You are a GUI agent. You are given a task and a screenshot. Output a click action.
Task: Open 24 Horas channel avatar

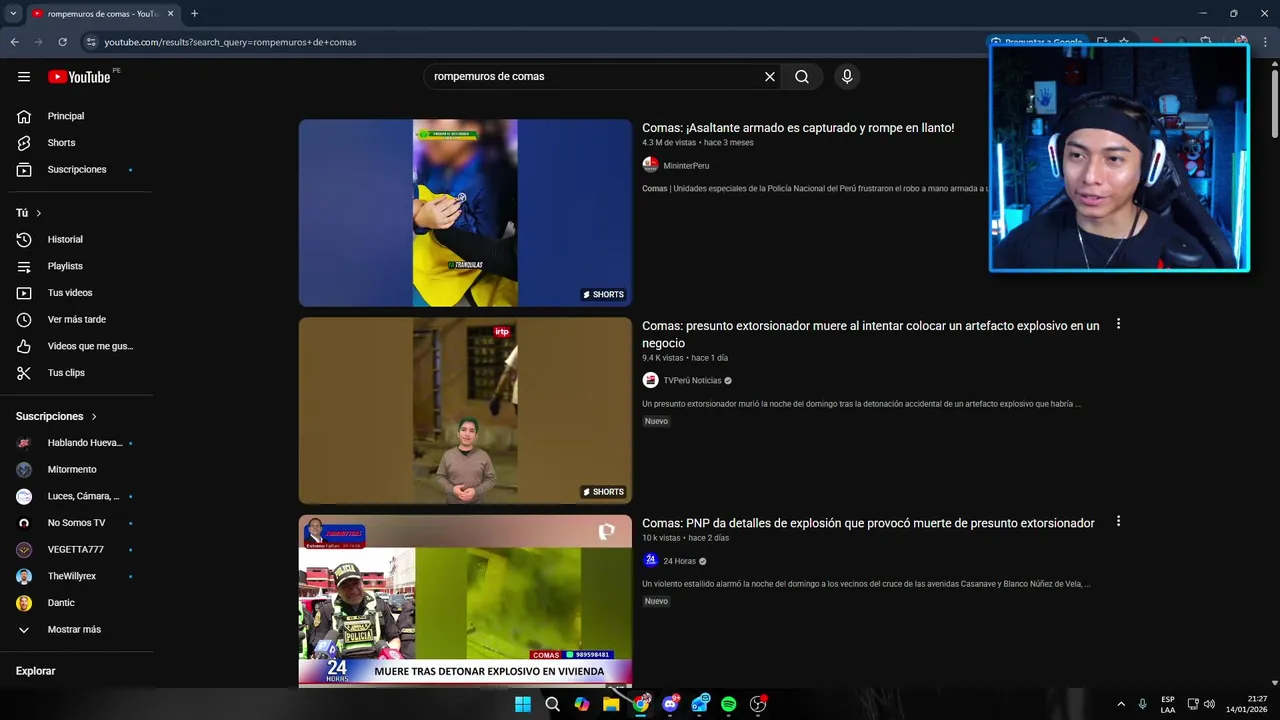650,560
